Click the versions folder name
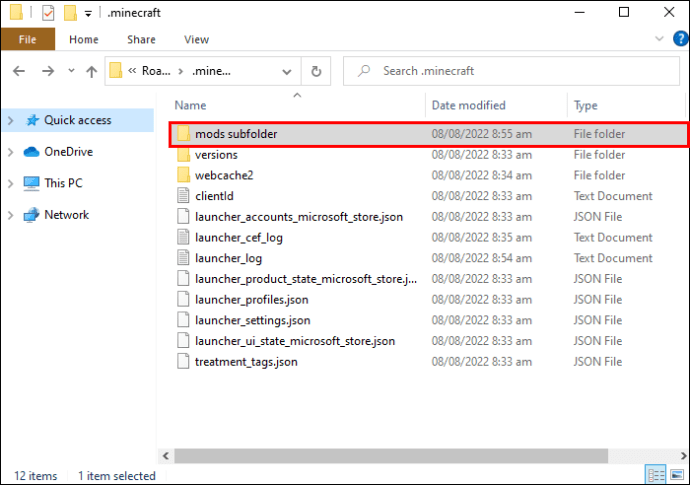This screenshot has height=485, width=690. coord(216,155)
